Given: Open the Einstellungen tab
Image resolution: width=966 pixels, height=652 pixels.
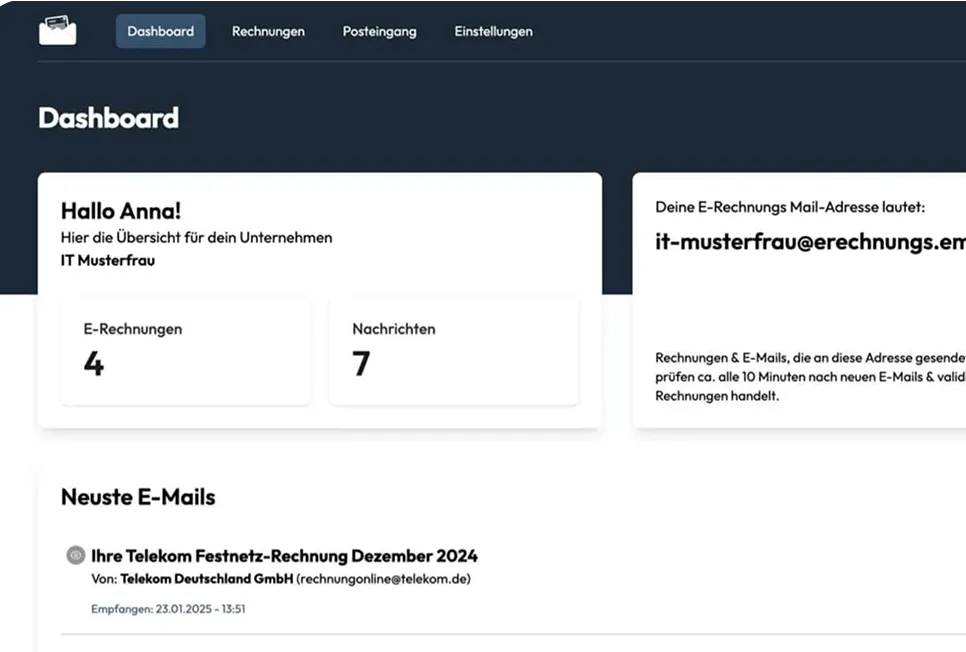Looking at the screenshot, I should pos(493,31).
